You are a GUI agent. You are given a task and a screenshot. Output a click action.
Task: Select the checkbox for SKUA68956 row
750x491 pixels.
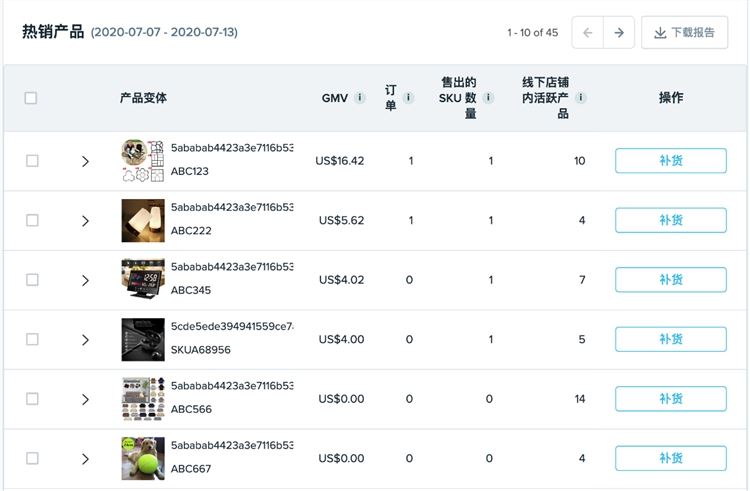coord(32,339)
